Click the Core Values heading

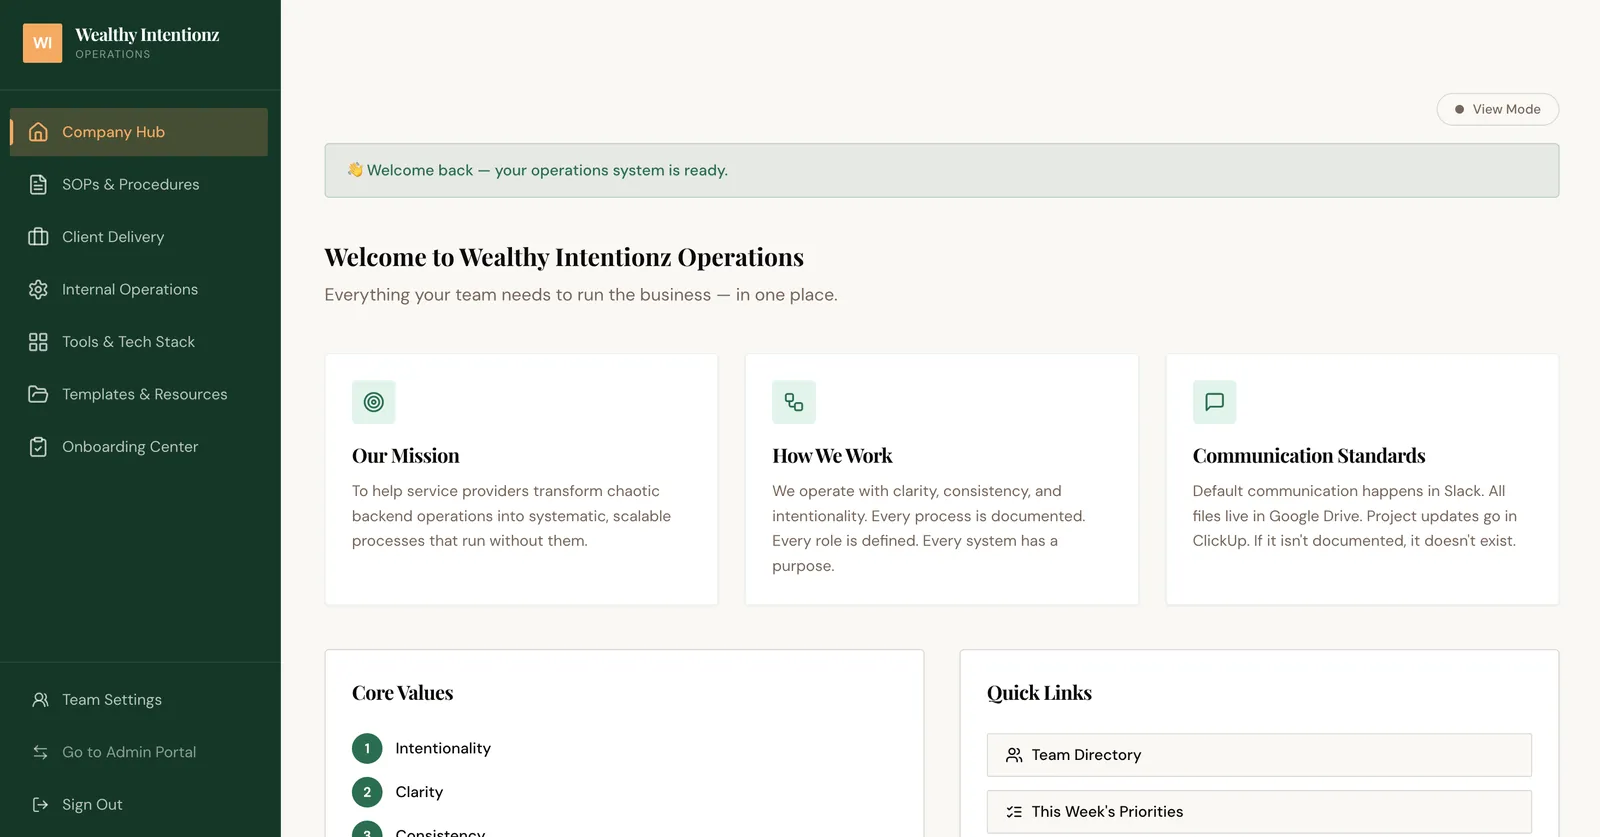point(402,693)
